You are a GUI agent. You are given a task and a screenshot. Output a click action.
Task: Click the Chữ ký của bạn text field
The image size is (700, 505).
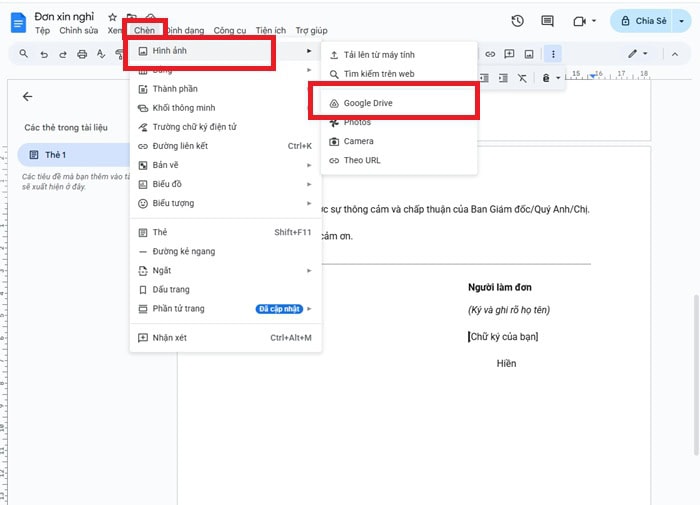tap(505, 337)
